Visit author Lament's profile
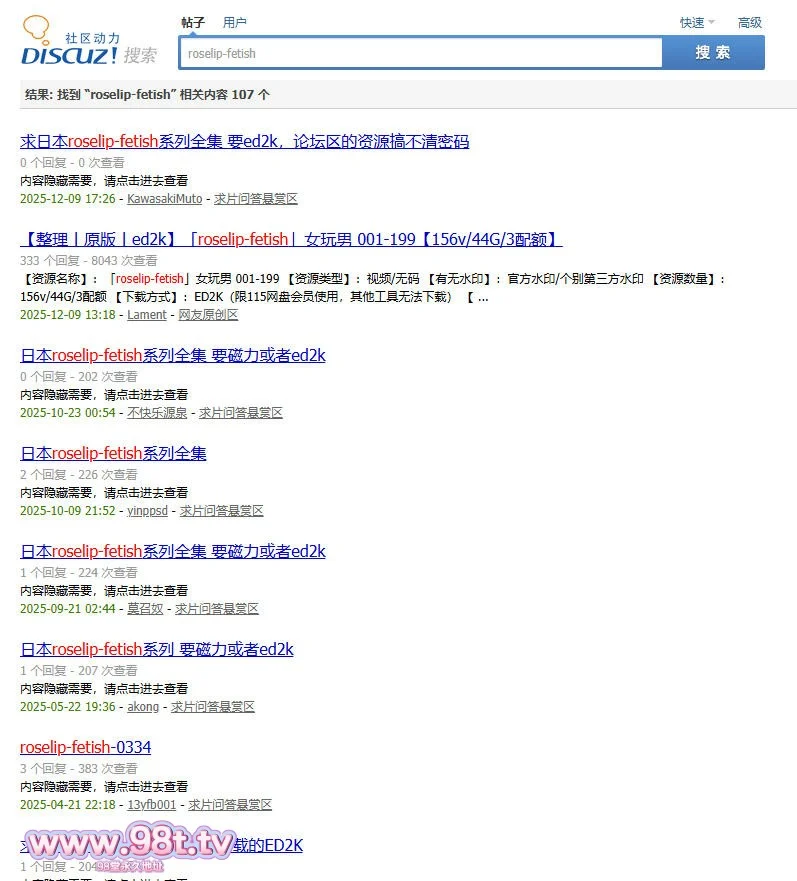This screenshot has width=797, height=881. point(147,315)
